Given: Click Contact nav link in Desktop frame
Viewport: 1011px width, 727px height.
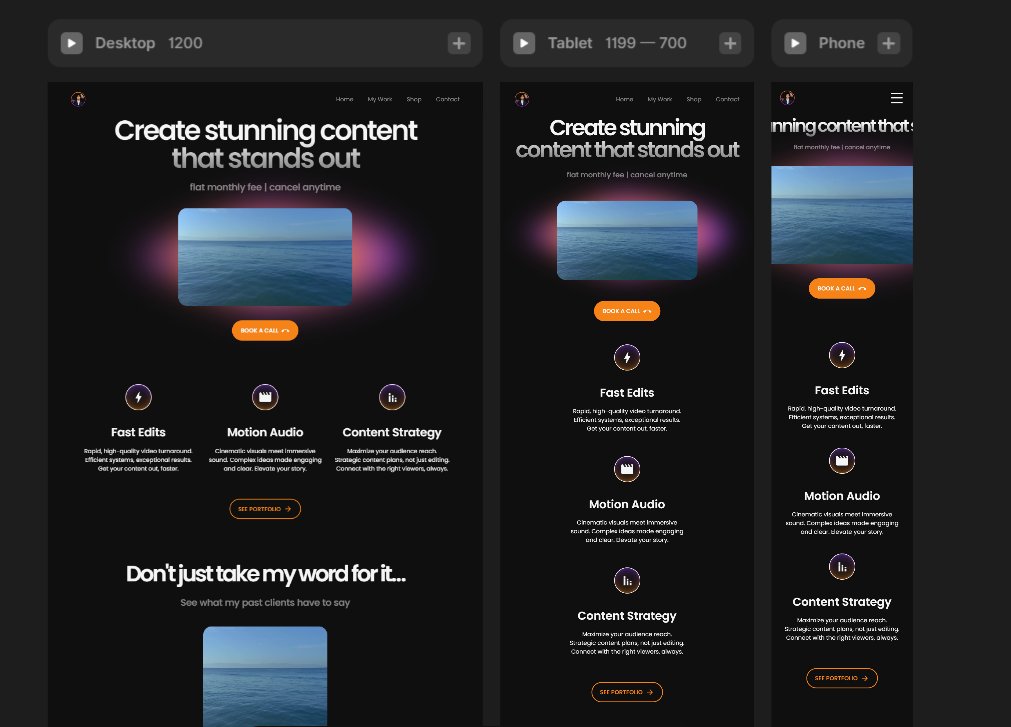Looking at the screenshot, I should coord(447,99).
